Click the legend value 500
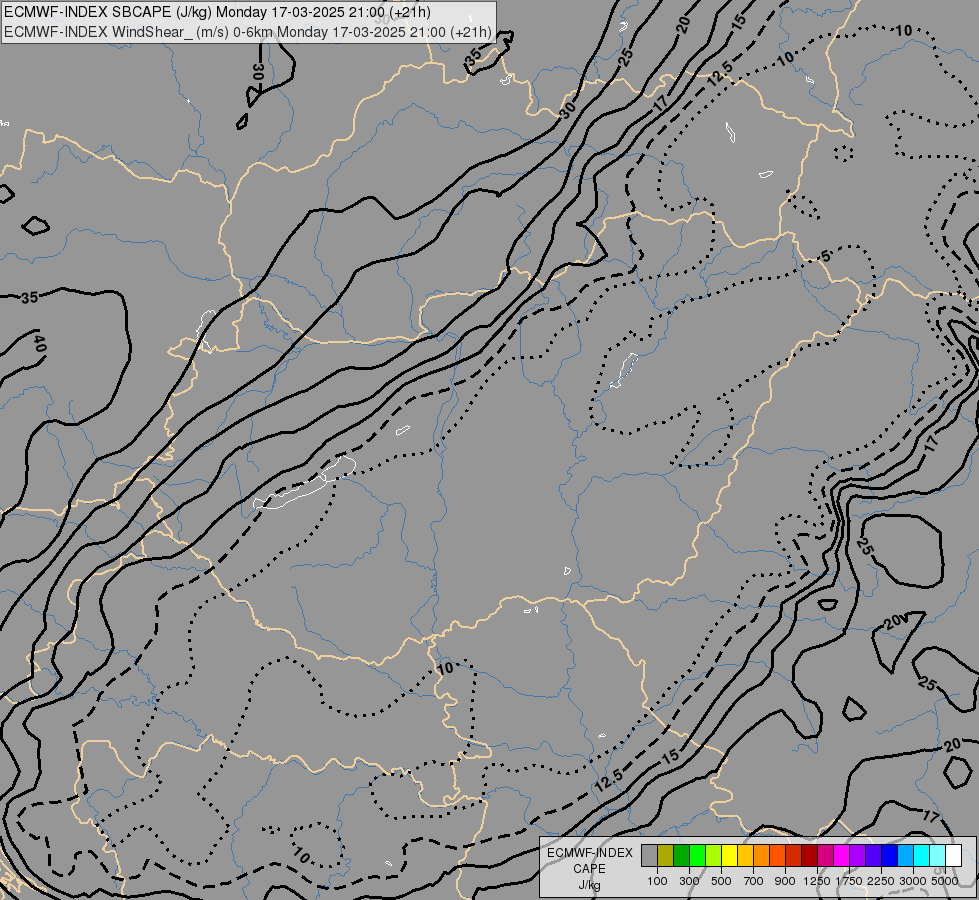Viewport: 979px width, 900px height. point(721,881)
